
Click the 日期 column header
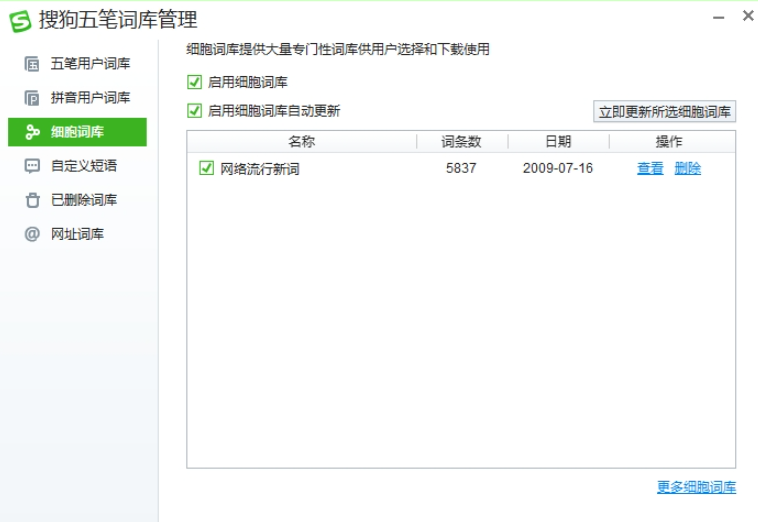point(558,142)
